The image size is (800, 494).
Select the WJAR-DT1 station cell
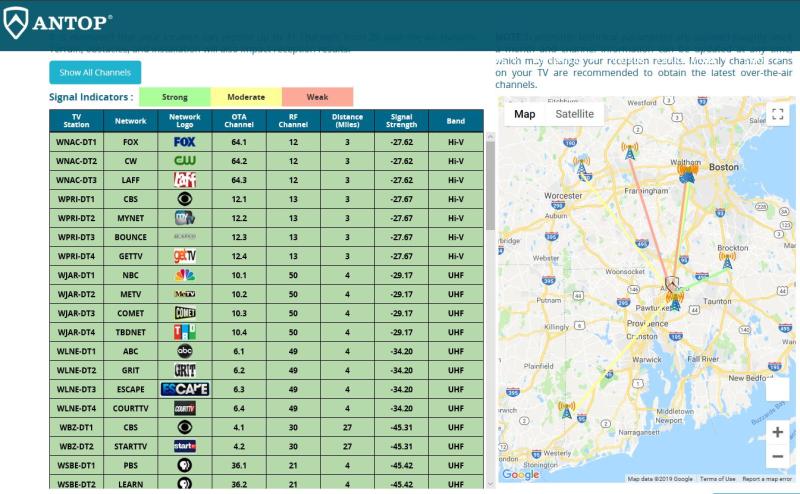point(77,275)
